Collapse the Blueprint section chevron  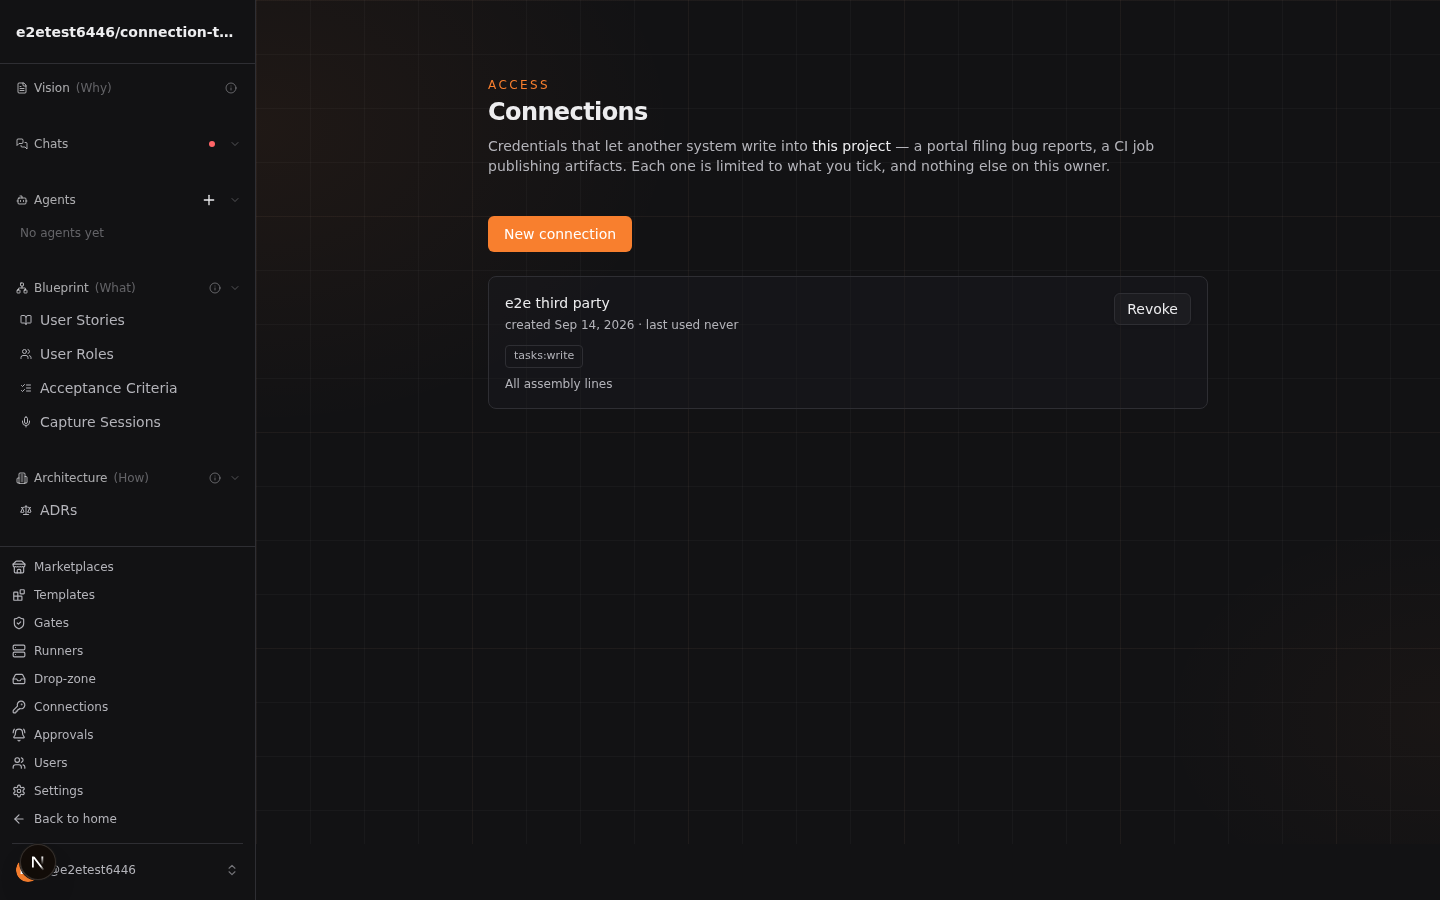pyautogui.click(x=235, y=288)
